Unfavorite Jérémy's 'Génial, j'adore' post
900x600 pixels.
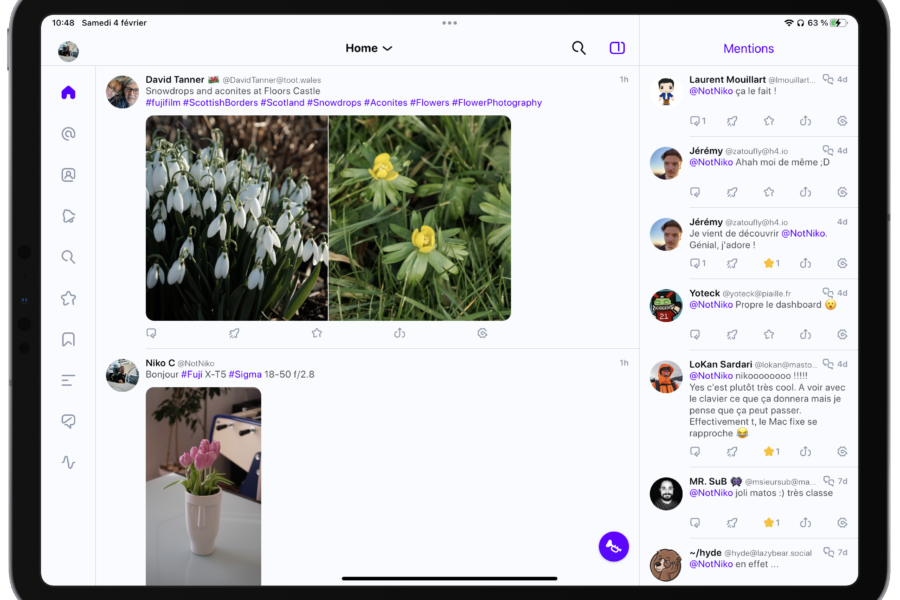[771, 263]
